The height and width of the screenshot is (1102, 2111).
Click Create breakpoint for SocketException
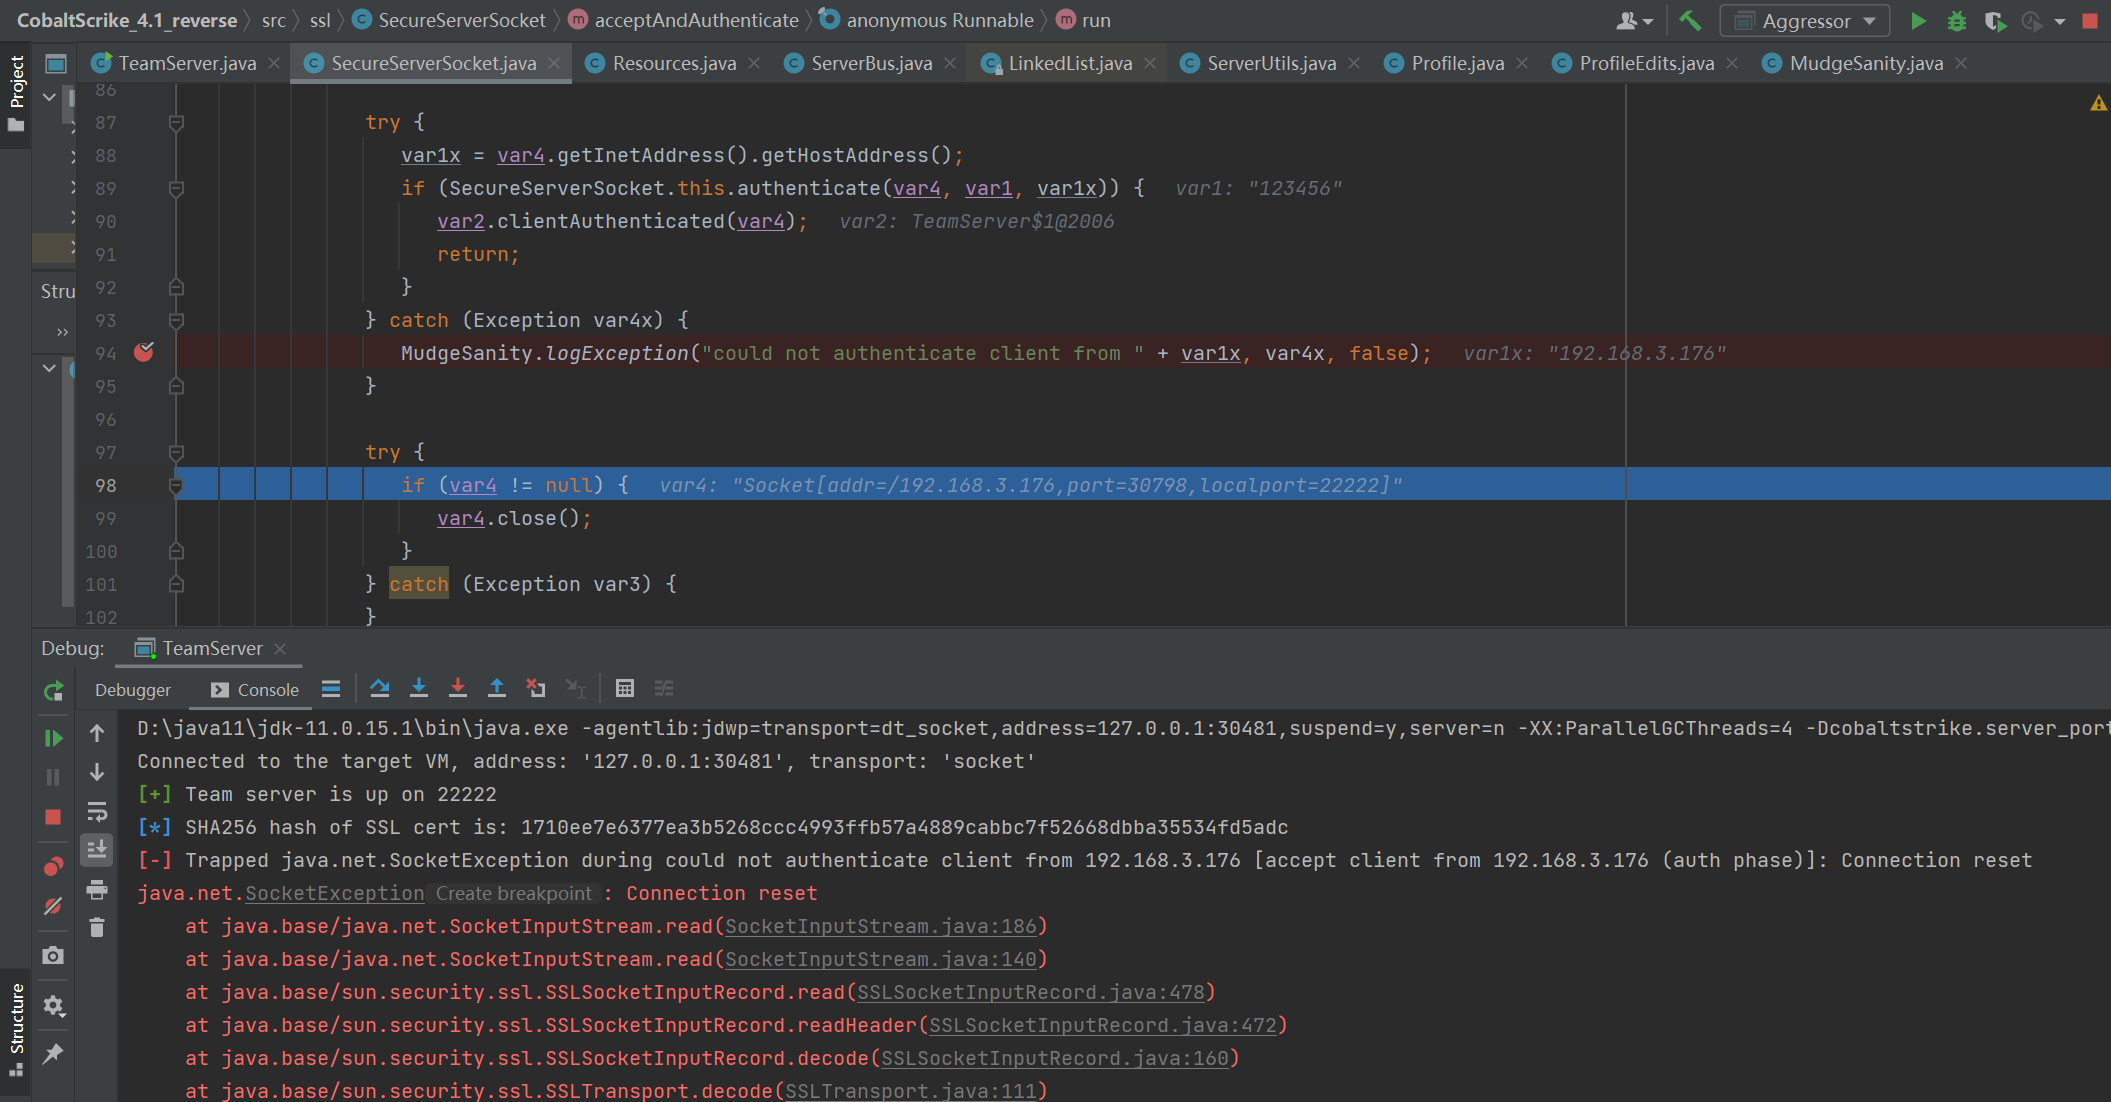click(514, 893)
